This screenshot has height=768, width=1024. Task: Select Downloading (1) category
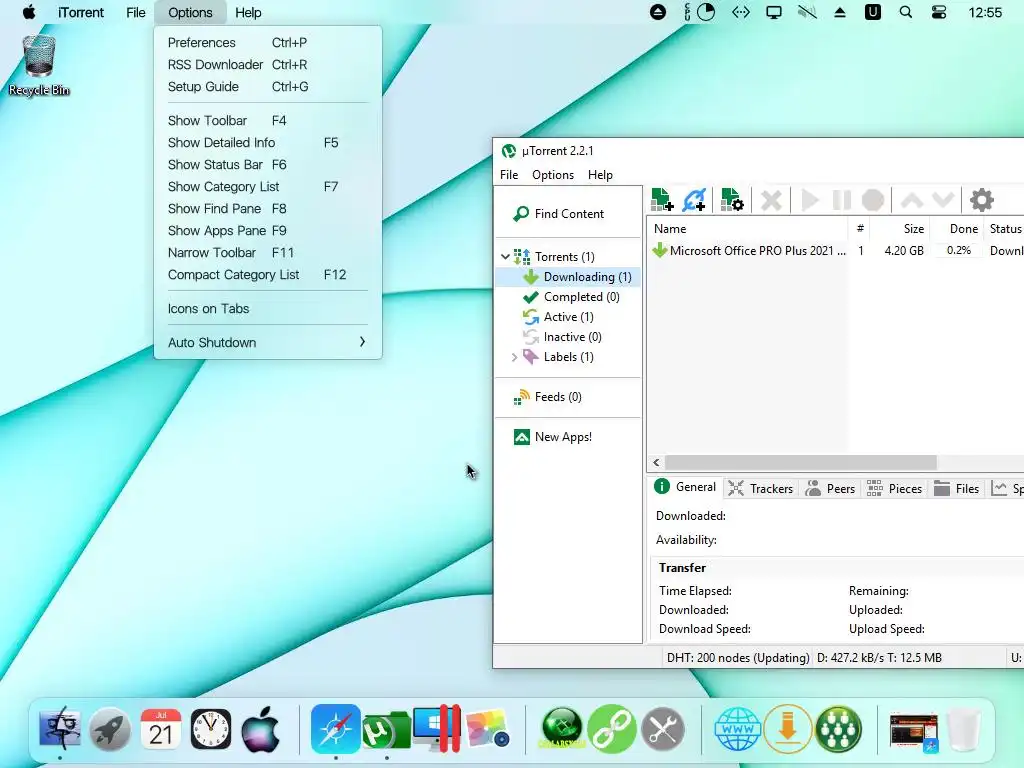tap(568, 277)
